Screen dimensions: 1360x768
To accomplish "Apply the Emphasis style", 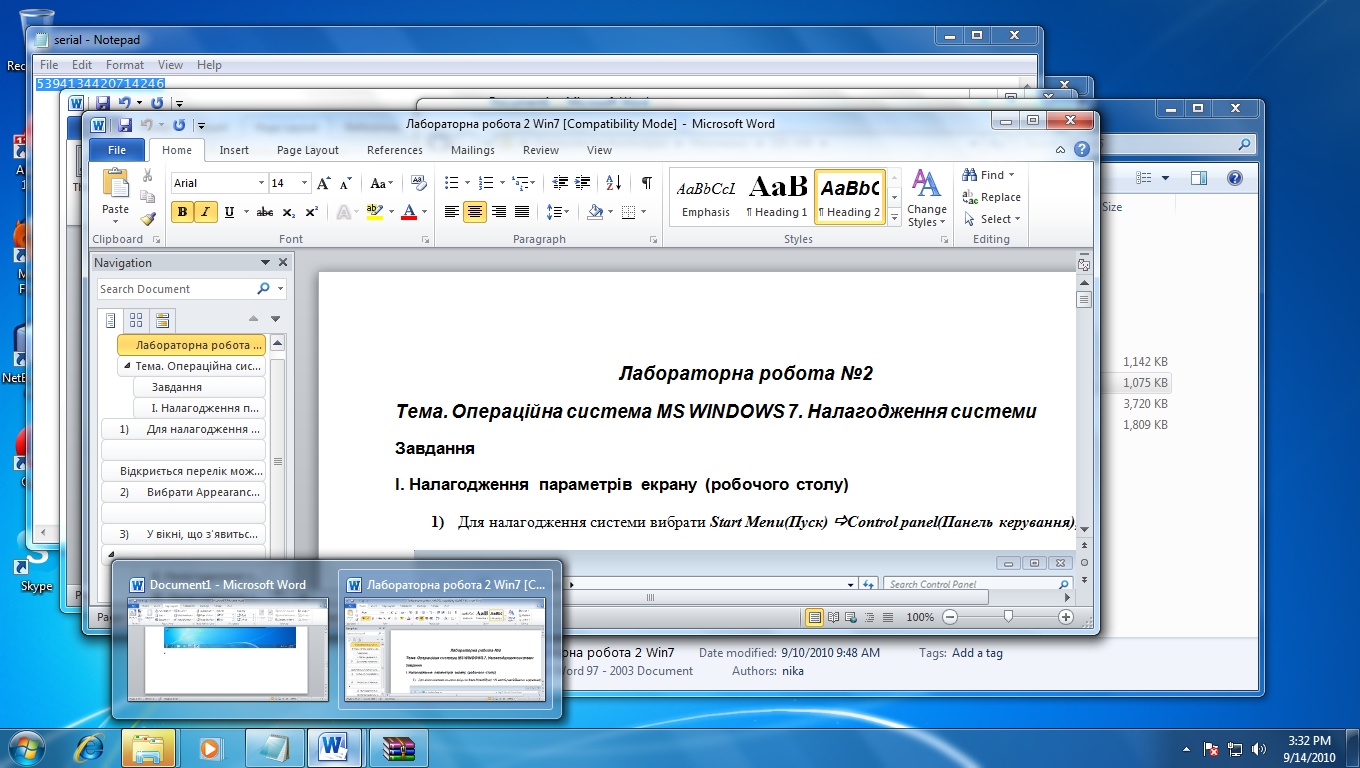I will coord(706,197).
